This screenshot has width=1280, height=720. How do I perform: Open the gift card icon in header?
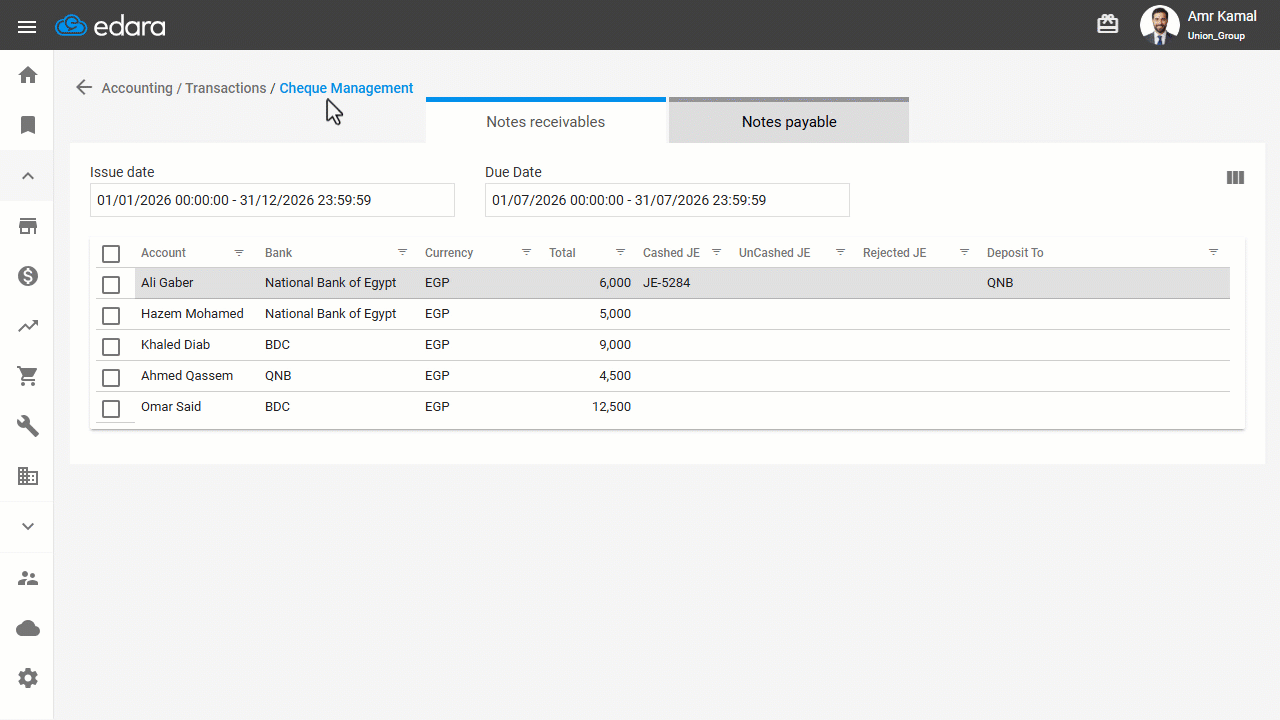pos(1108,25)
